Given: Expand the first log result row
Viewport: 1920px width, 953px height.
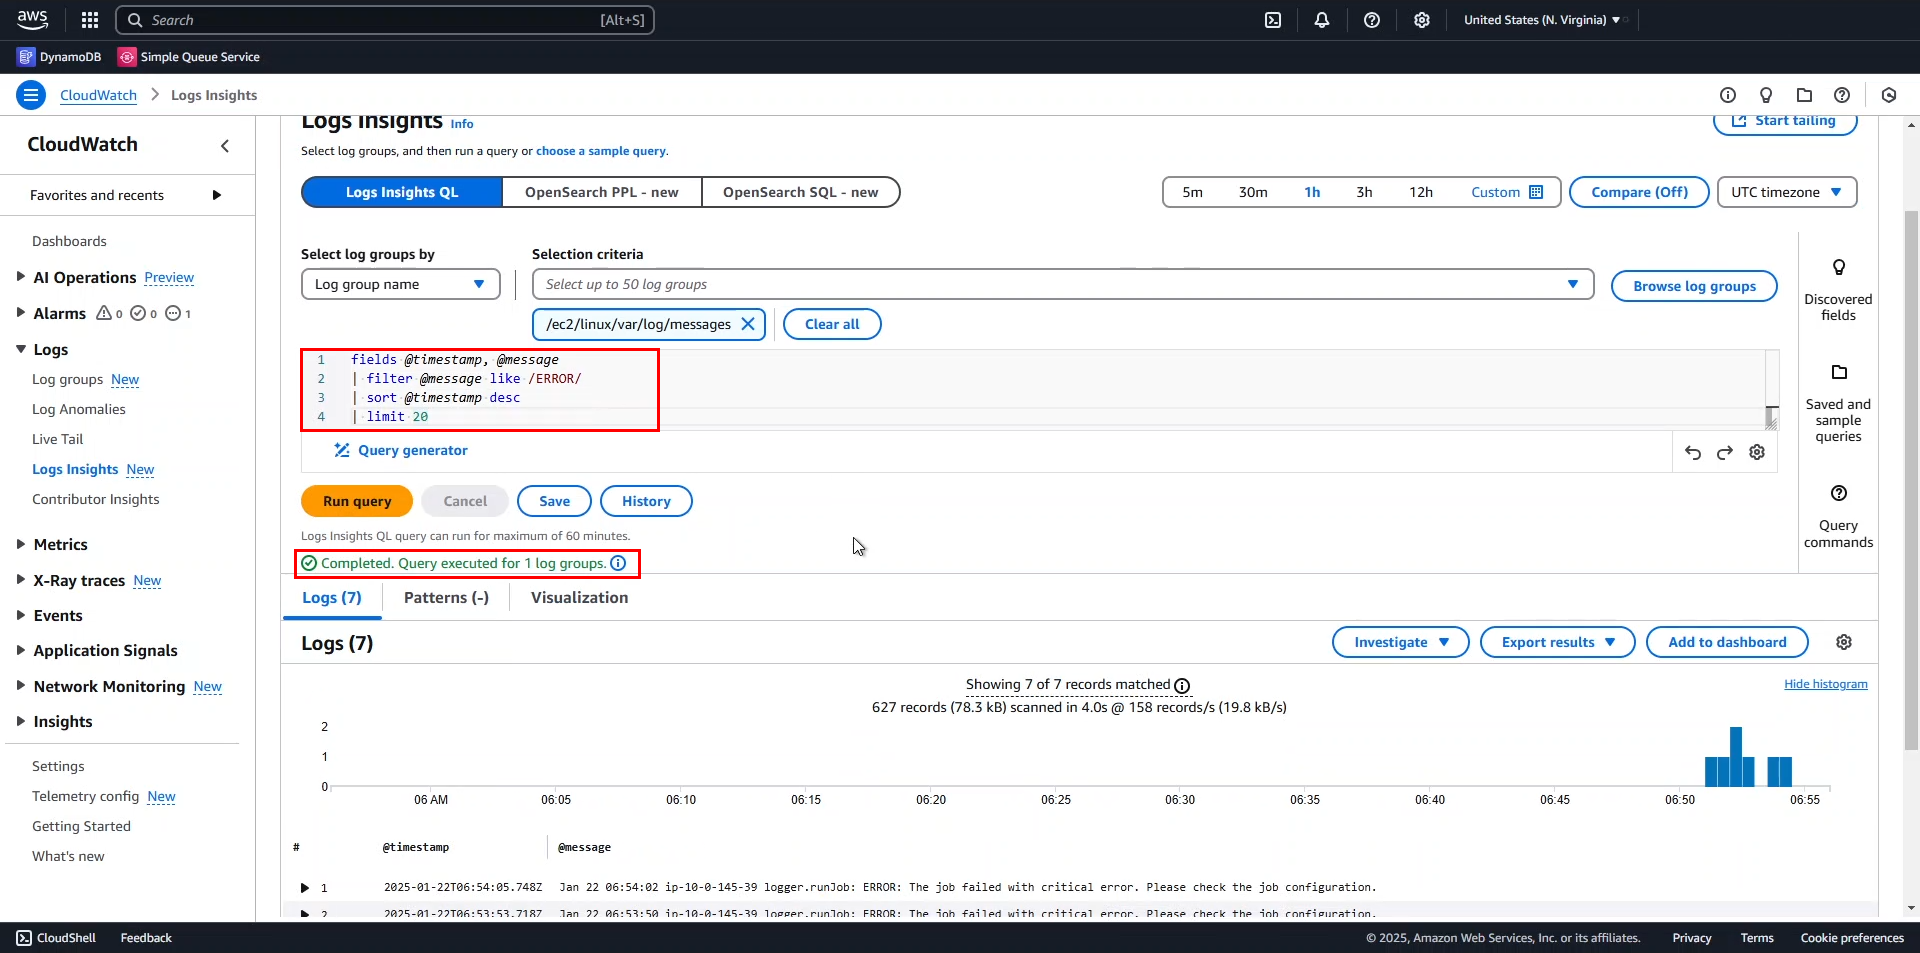Looking at the screenshot, I should [x=305, y=888].
